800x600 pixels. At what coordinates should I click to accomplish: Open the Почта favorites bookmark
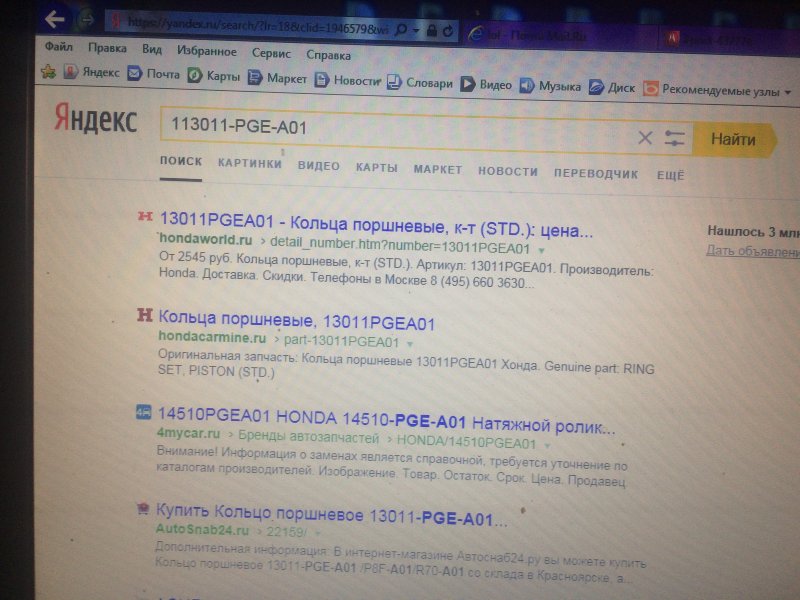coord(154,74)
